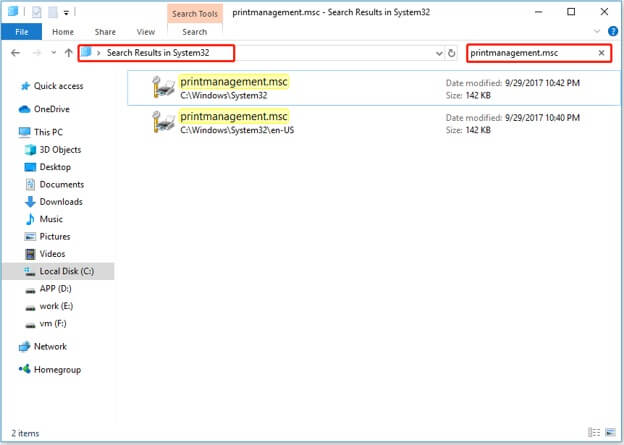Screen dimensions: 624x445
Task: Click the work (E:) drive icon
Action: click(x=30, y=308)
